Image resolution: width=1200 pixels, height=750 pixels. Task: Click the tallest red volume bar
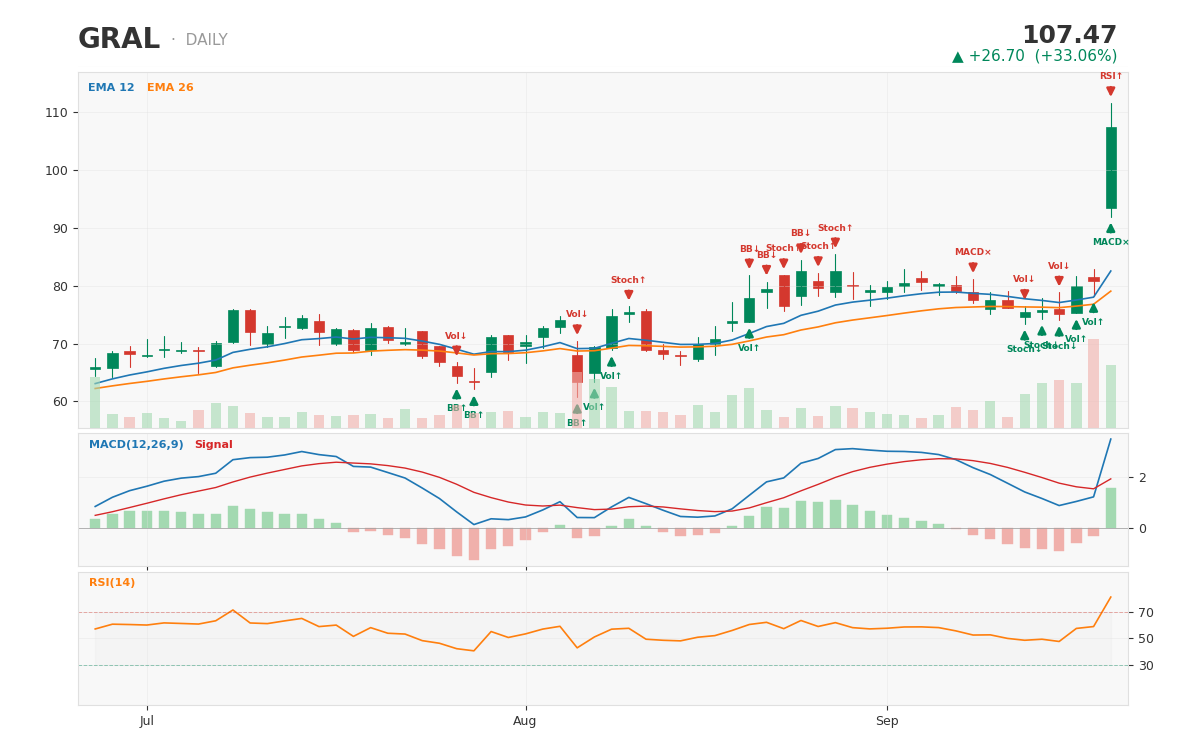point(1094,384)
